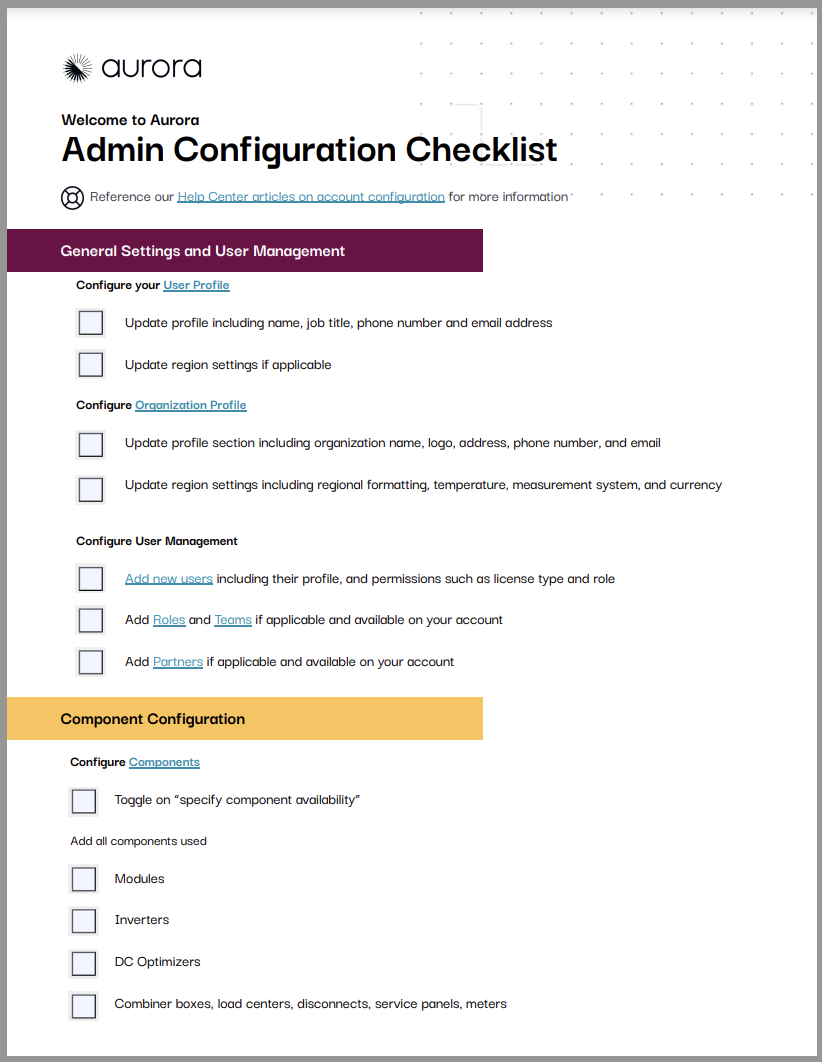
Task: Check the Inverters checkbox
Action: [x=84, y=921]
